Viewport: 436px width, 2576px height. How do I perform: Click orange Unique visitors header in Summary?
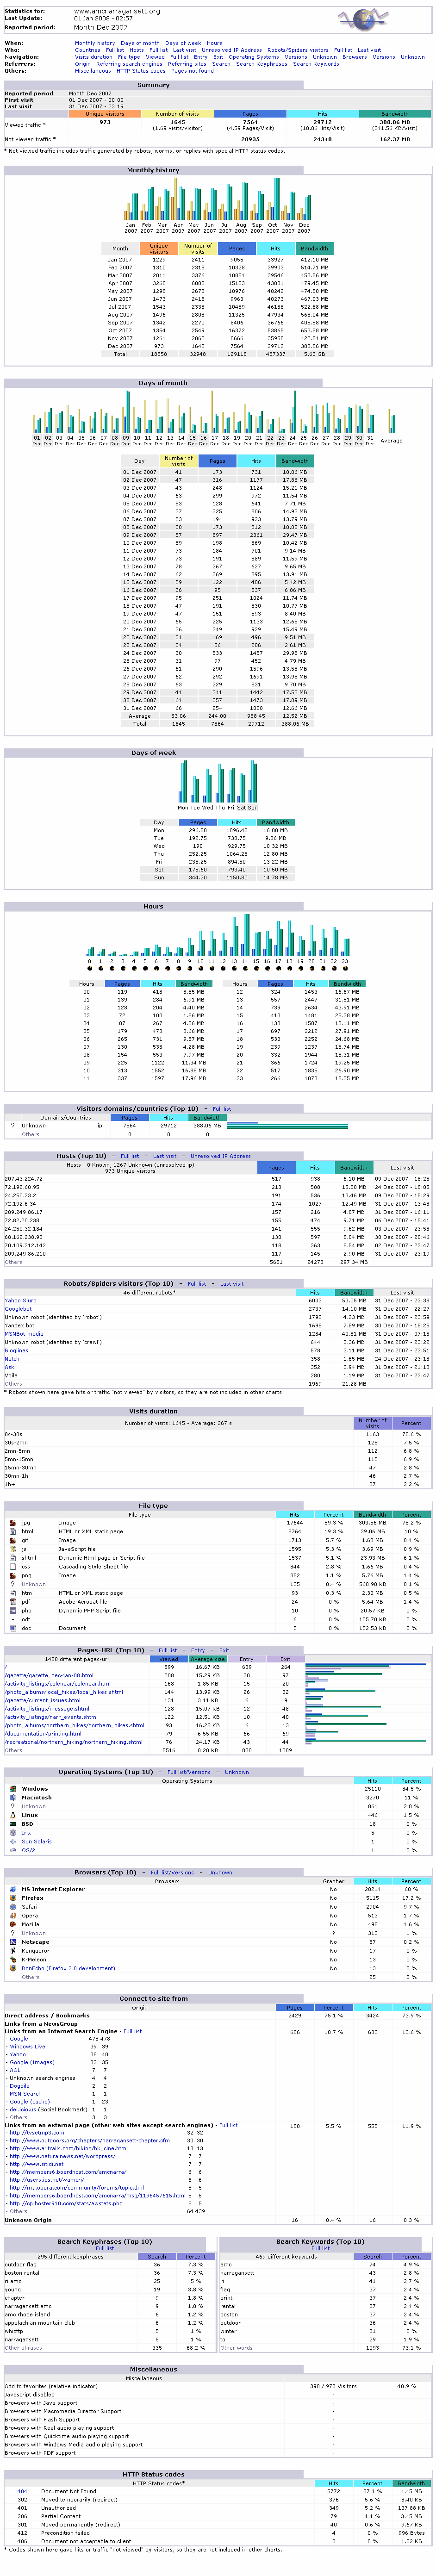pos(105,114)
